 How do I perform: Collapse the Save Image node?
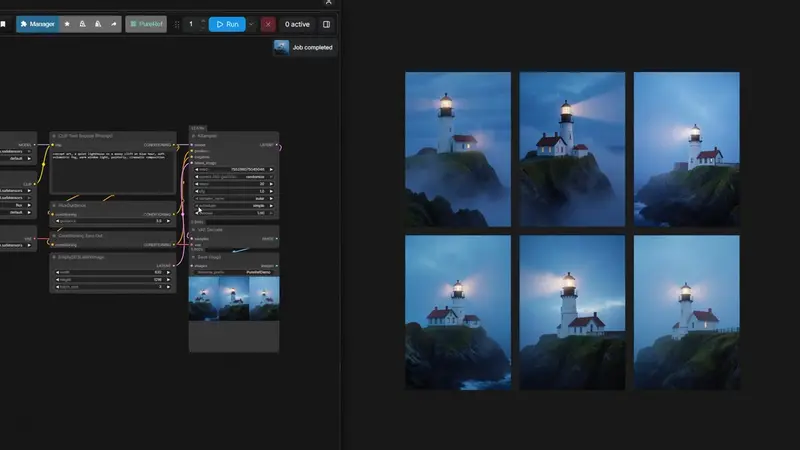(193, 257)
